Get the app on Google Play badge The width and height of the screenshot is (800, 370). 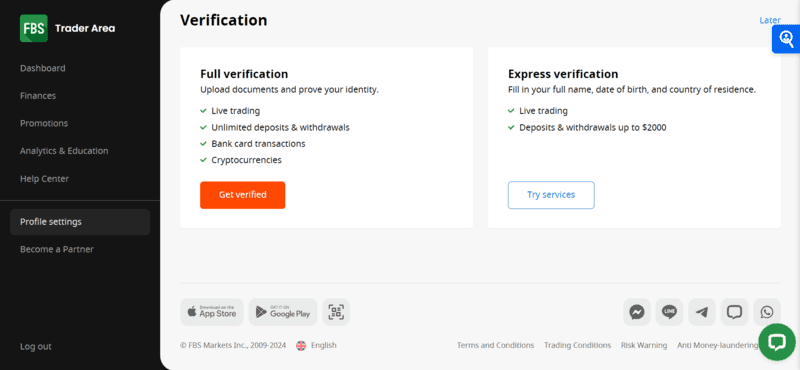tap(283, 312)
